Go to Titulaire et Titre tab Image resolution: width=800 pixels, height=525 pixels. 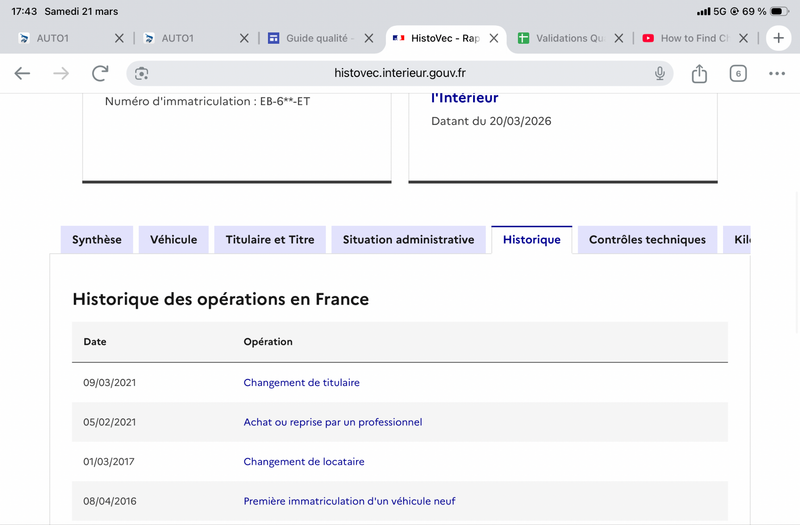point(270,240)
